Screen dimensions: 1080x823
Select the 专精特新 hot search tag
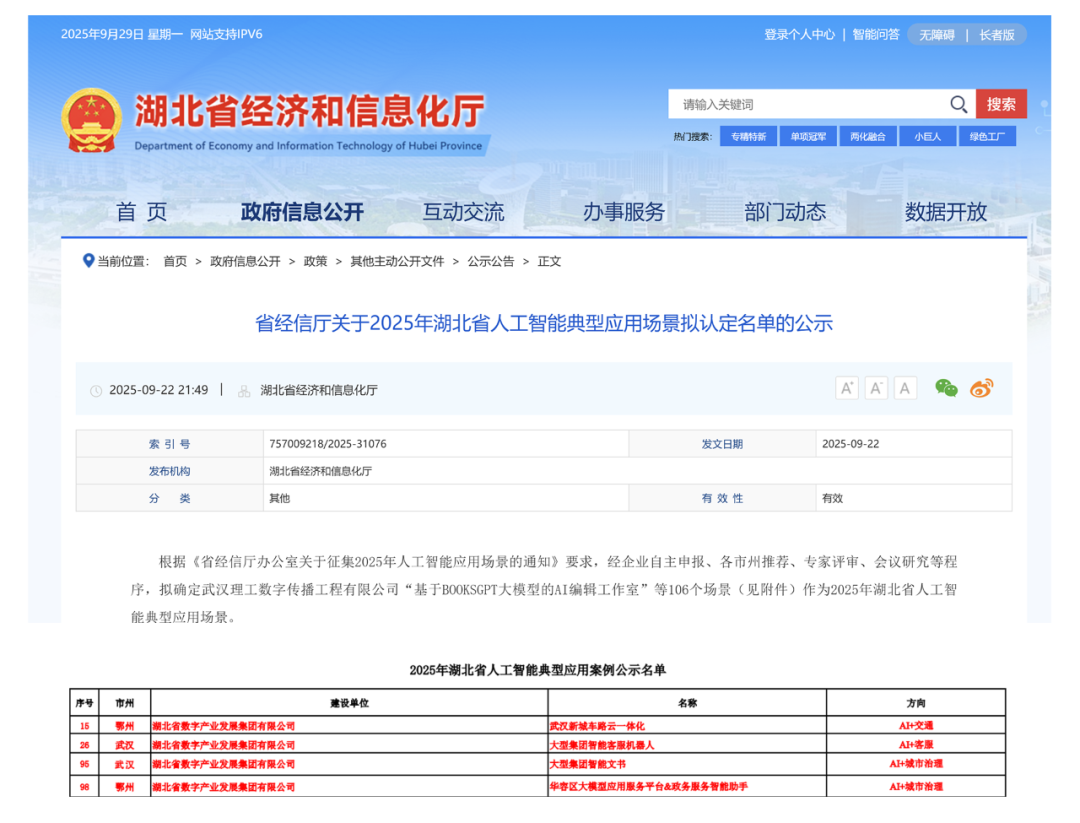click(x=748, y=137)
